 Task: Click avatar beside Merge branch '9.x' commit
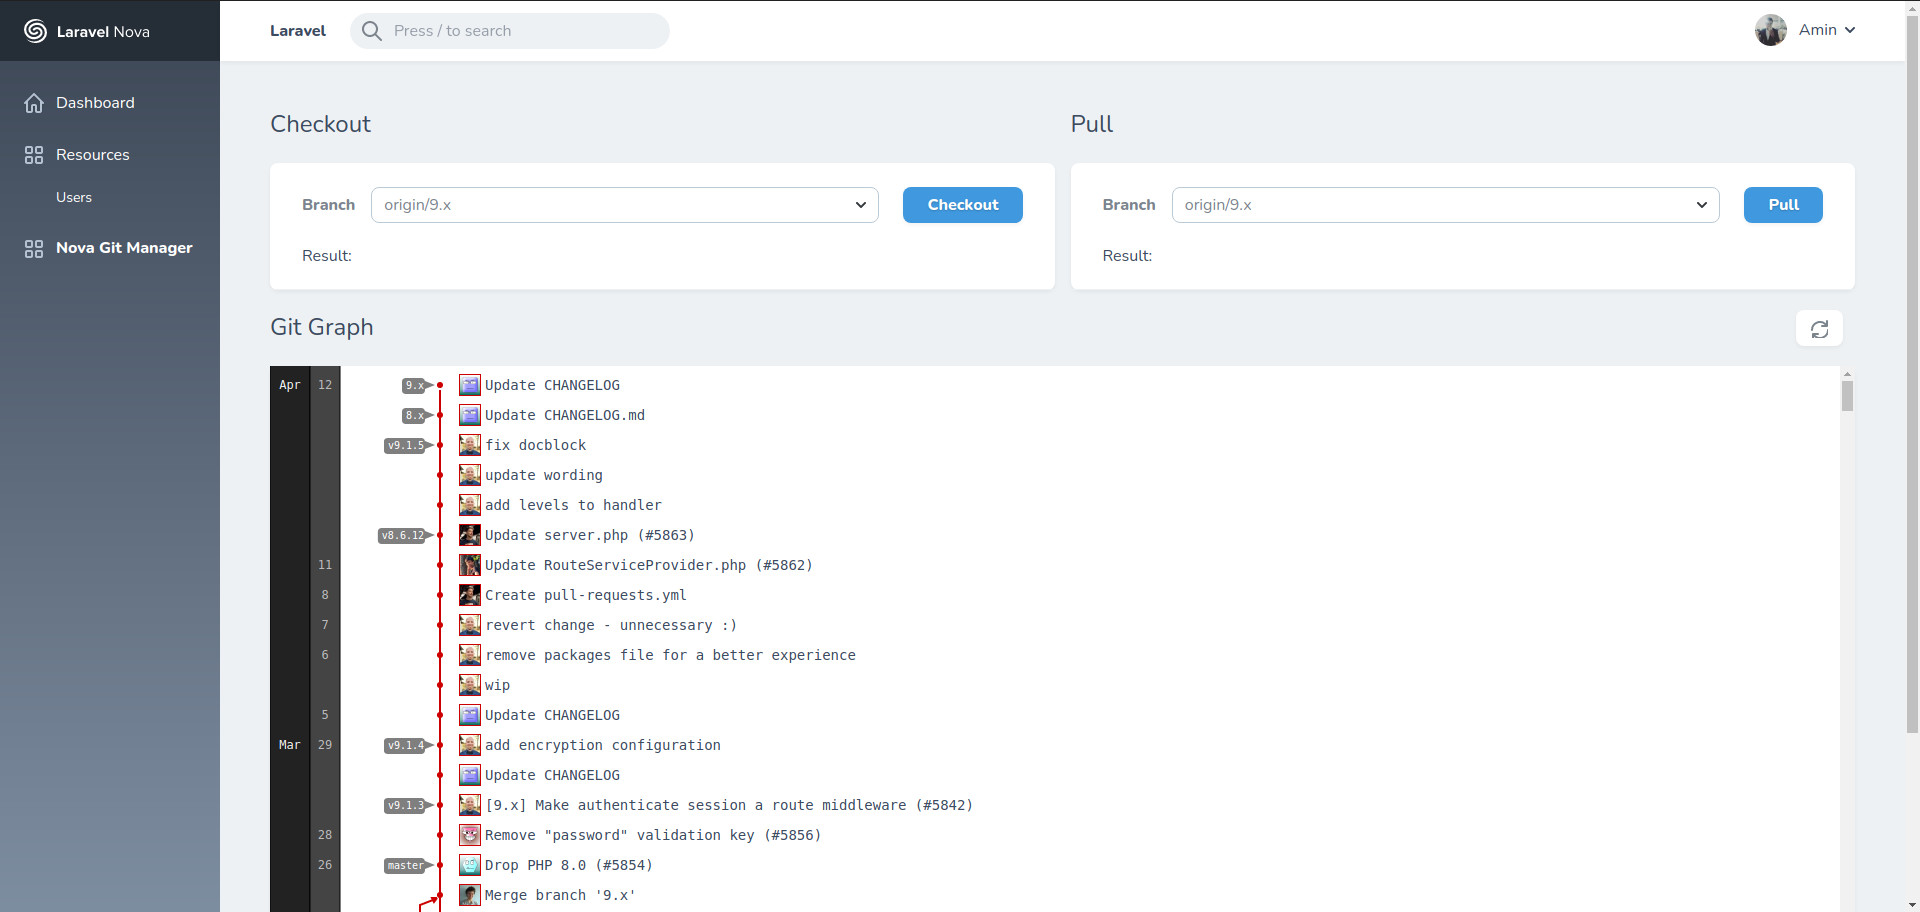point(470,895)
